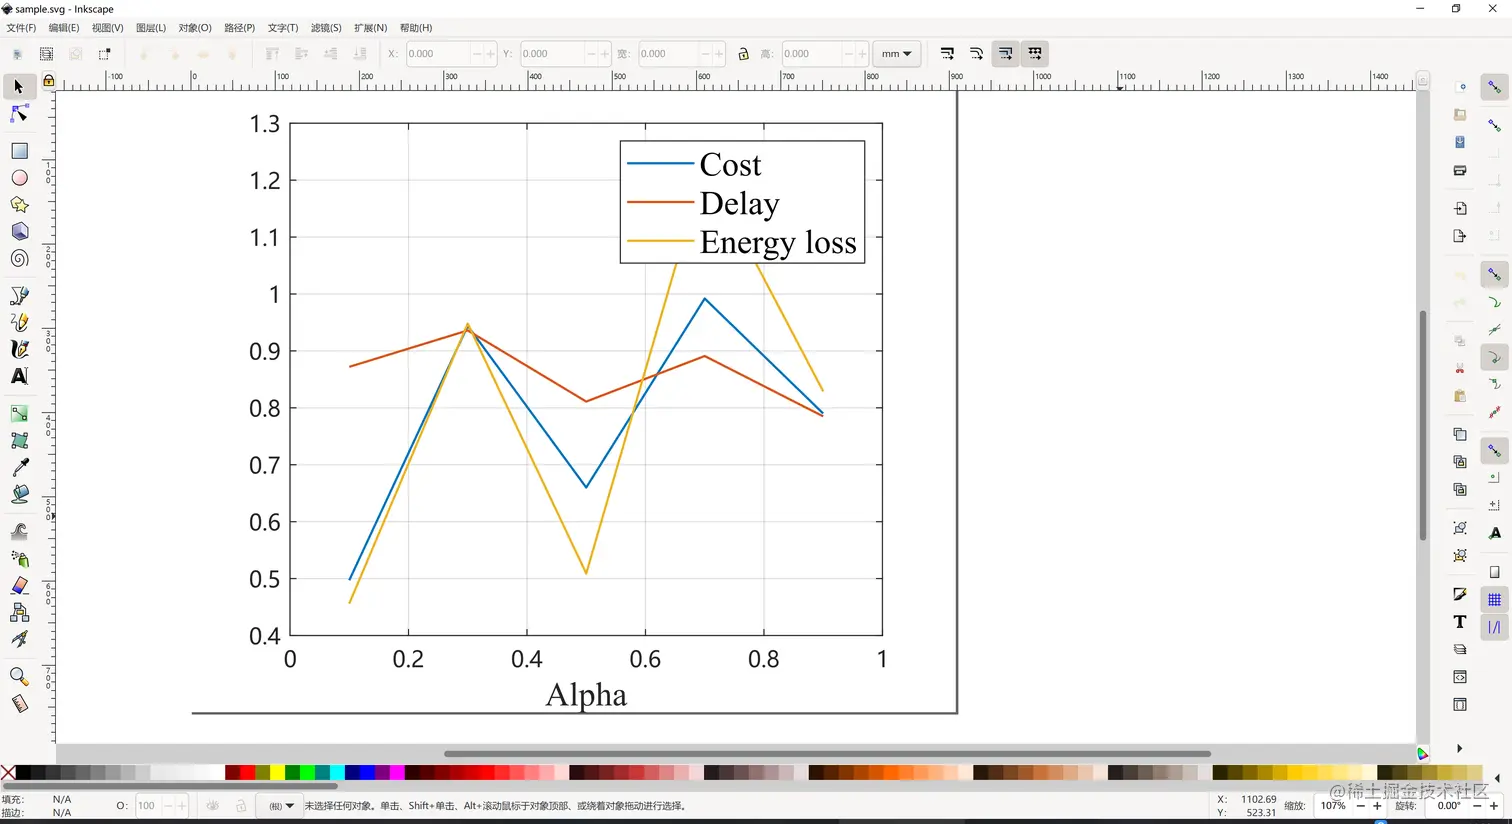
Task: Select the 3D box tool
Action: [19, 232]
